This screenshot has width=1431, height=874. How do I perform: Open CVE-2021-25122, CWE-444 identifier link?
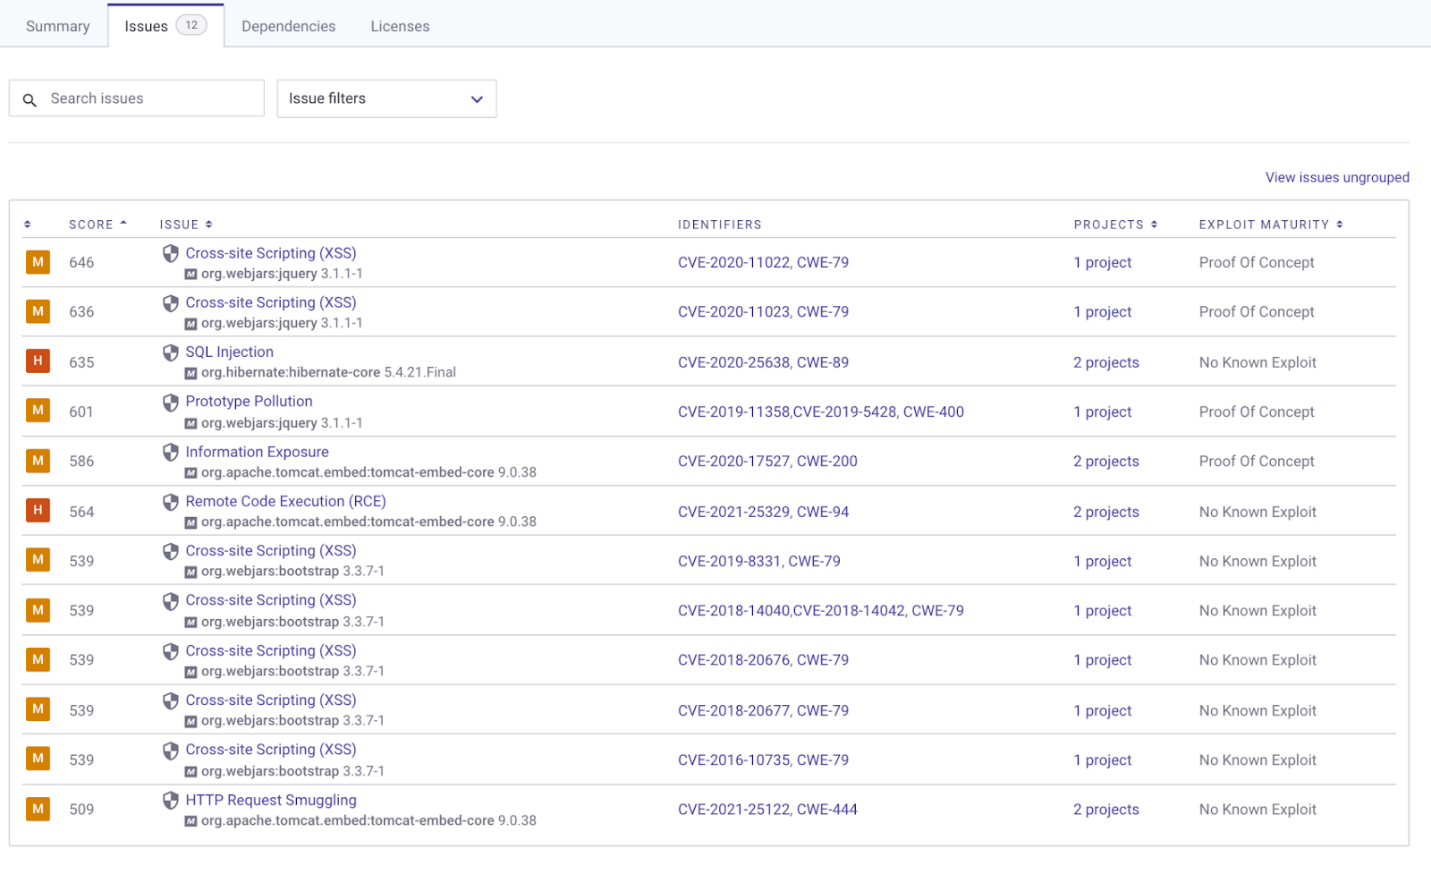coord(767,809)
